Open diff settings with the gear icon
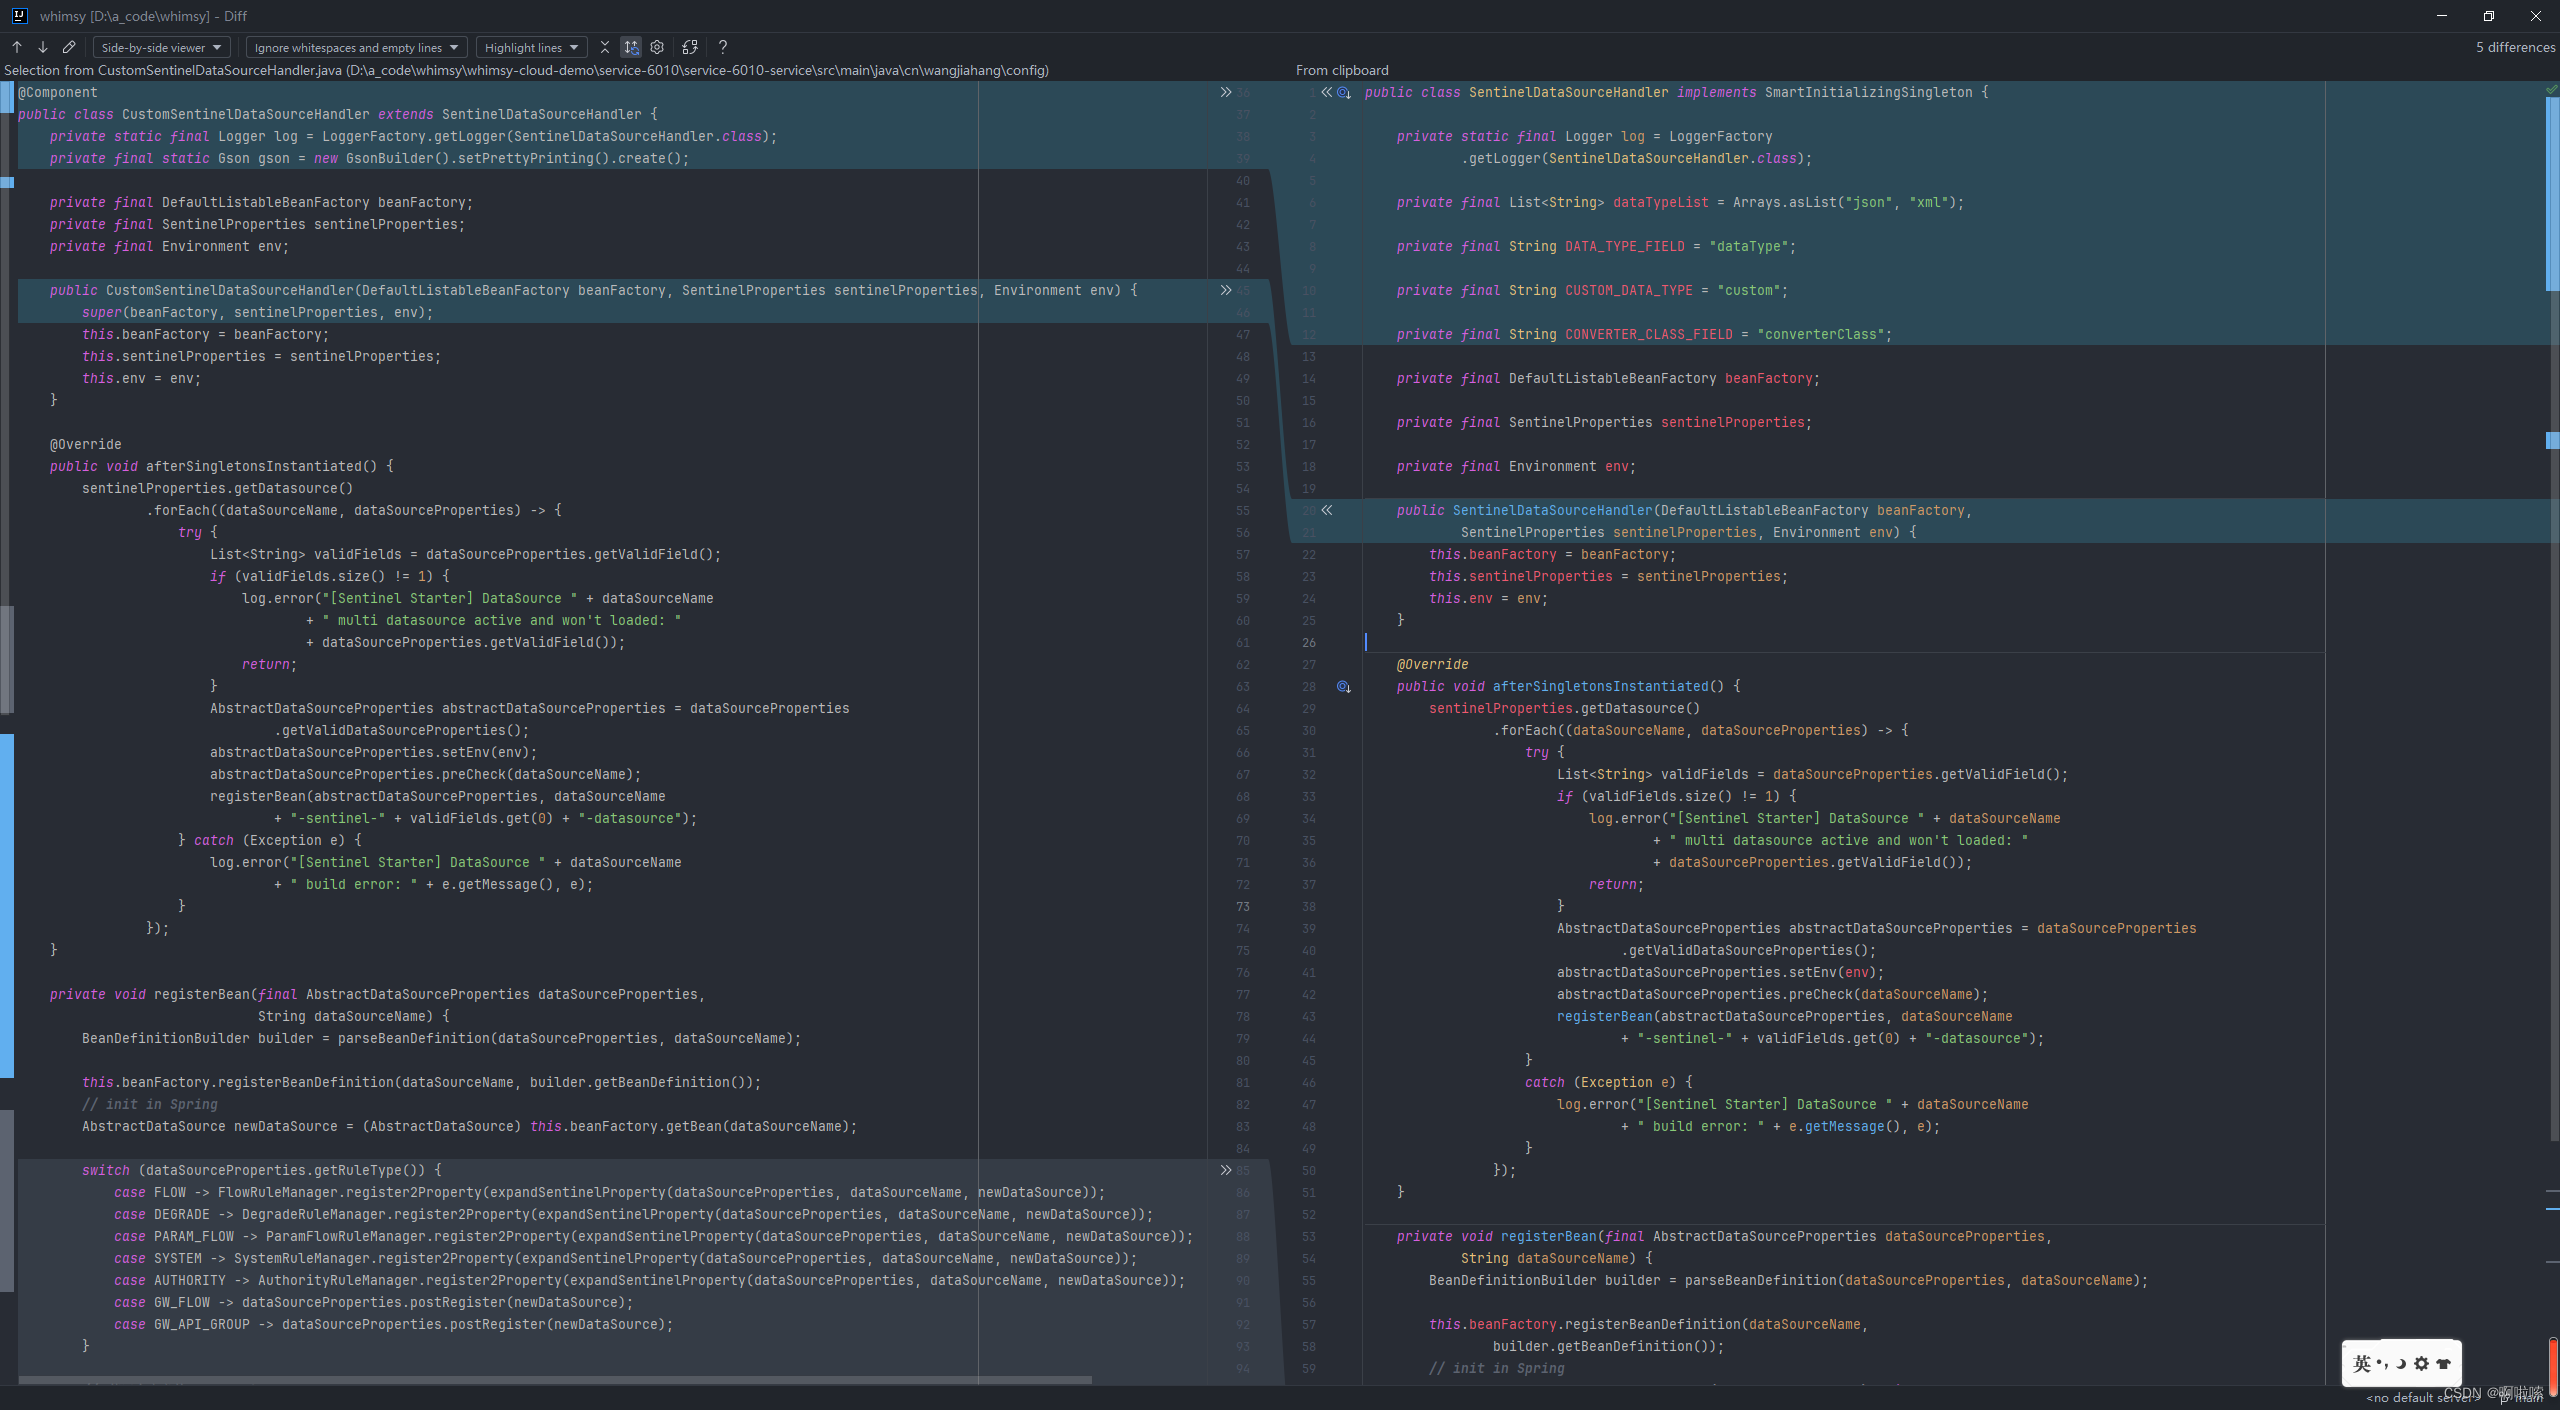The image size is (2560, 1410). pyautogui.click(x=657, y=46)
